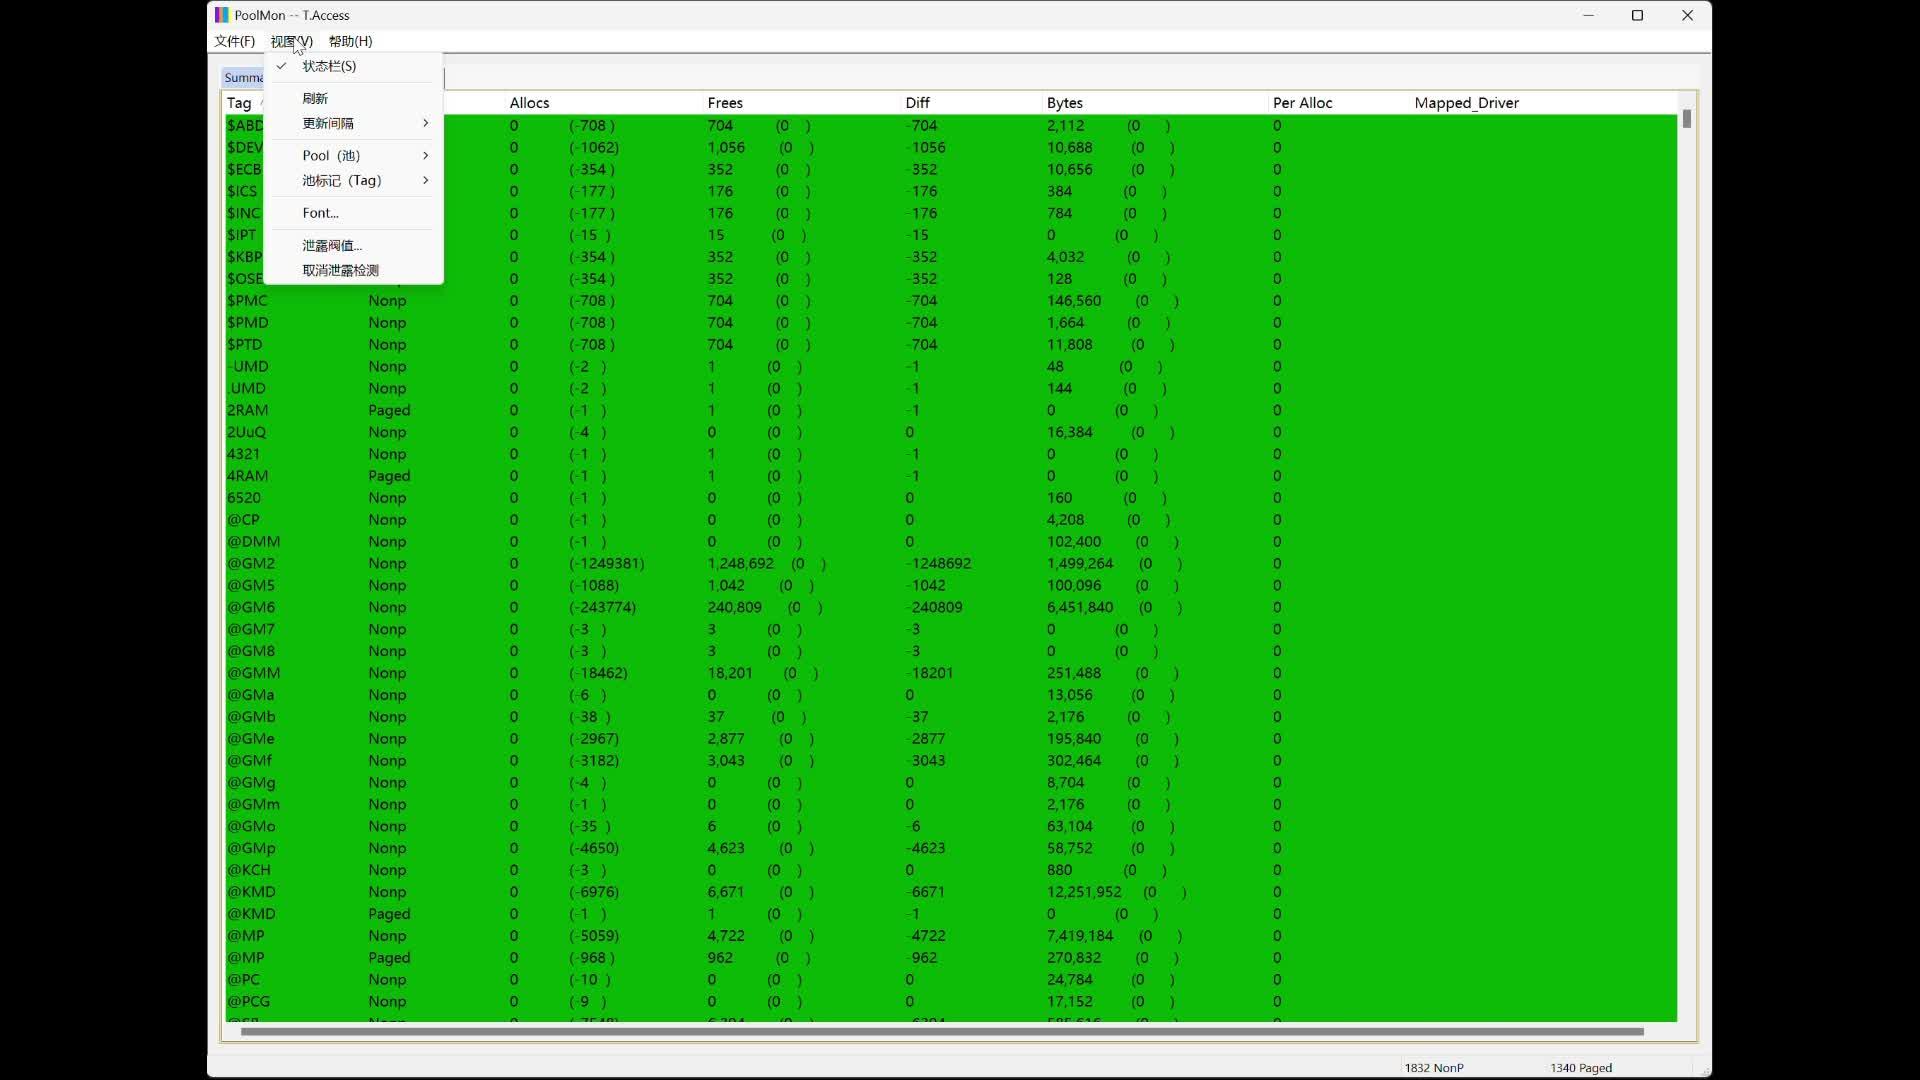
Task: Minimize the PoolMon window
Action: 1588,15
